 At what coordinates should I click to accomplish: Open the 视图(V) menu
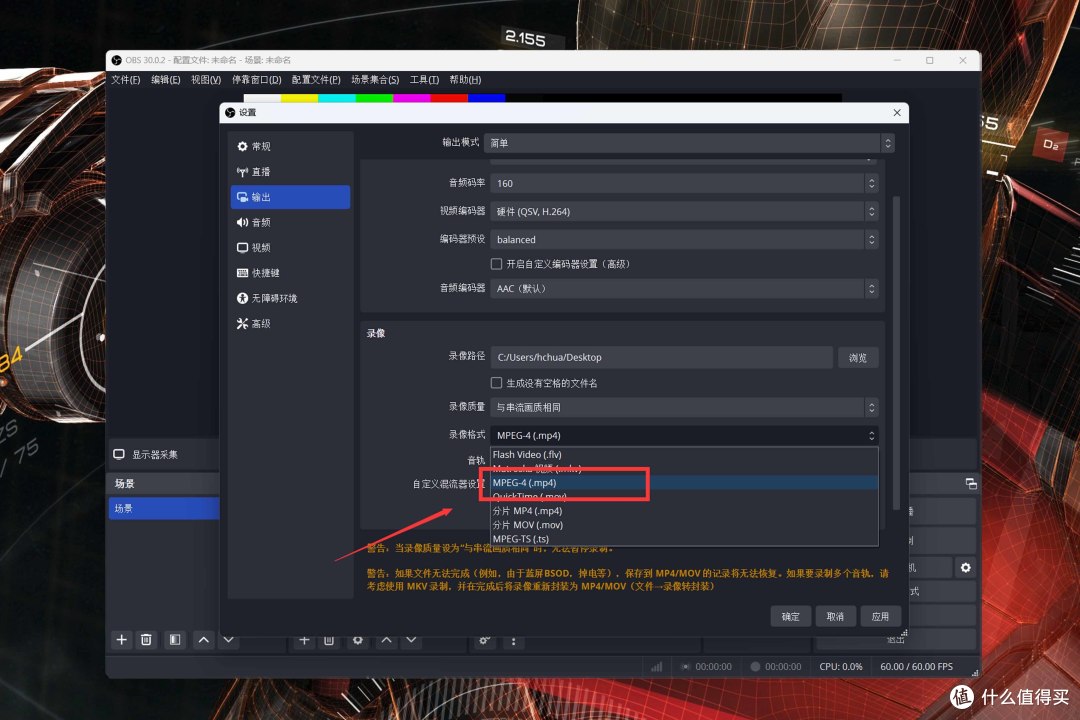pos(206,80)
